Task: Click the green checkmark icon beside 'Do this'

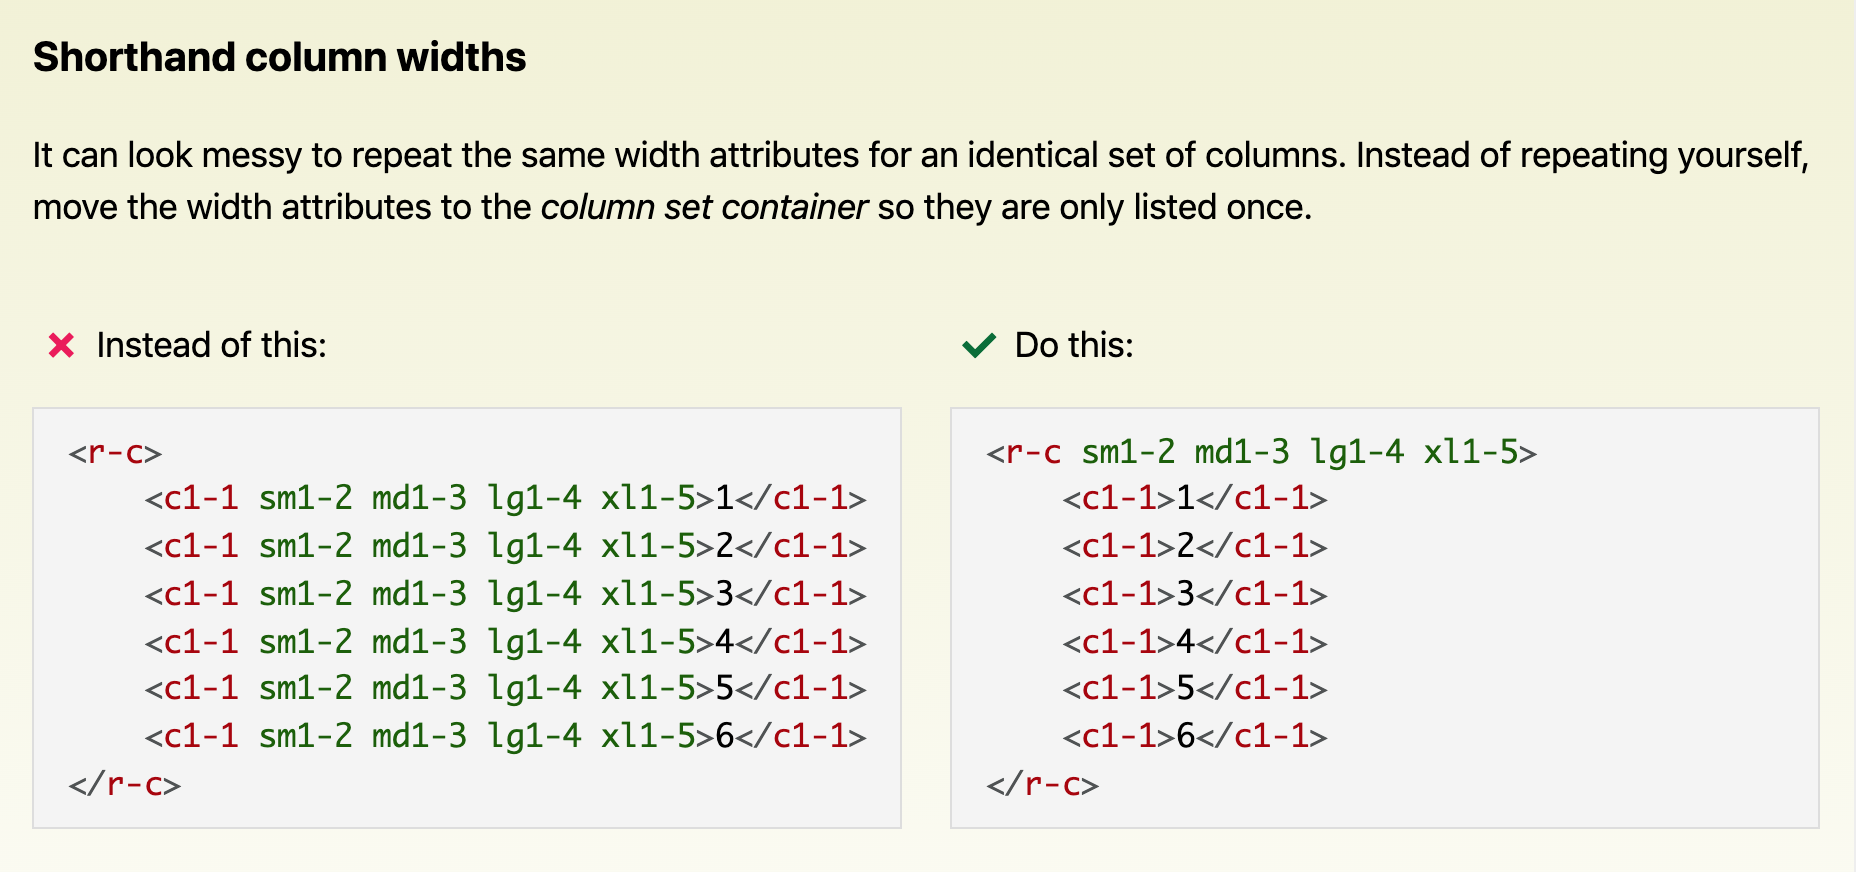Action: point(979,346)
